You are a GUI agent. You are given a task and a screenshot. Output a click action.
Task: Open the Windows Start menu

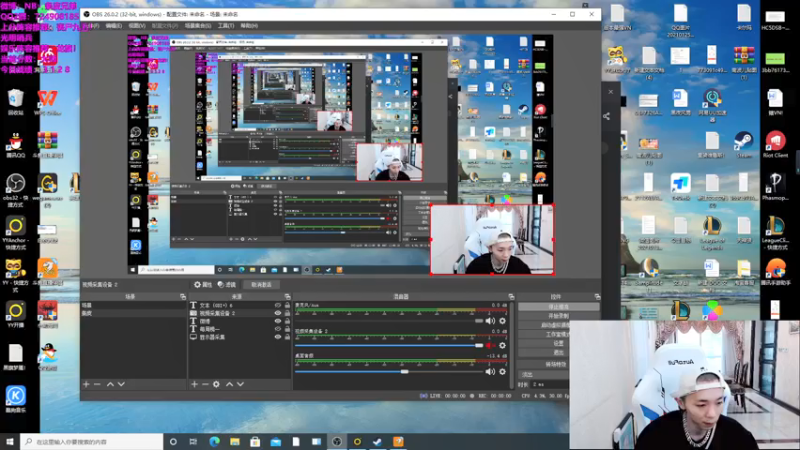click(x=10, y=442)
